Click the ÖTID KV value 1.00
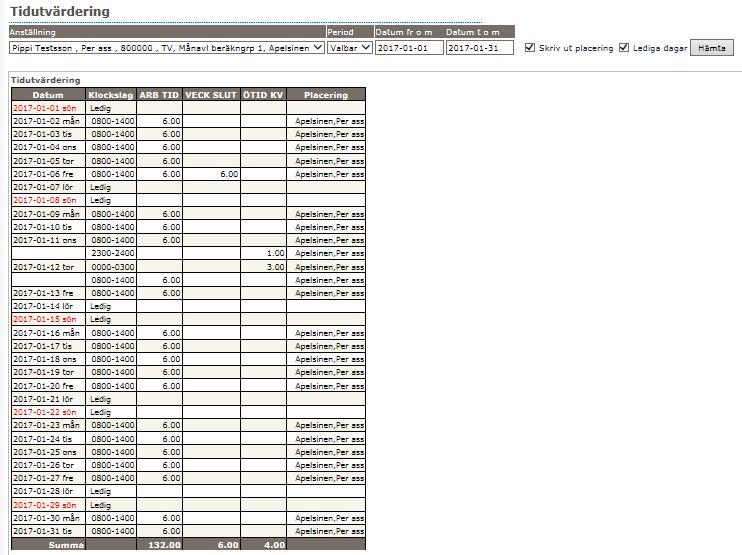This screenshot has height=555, width=742. (275, 253)
